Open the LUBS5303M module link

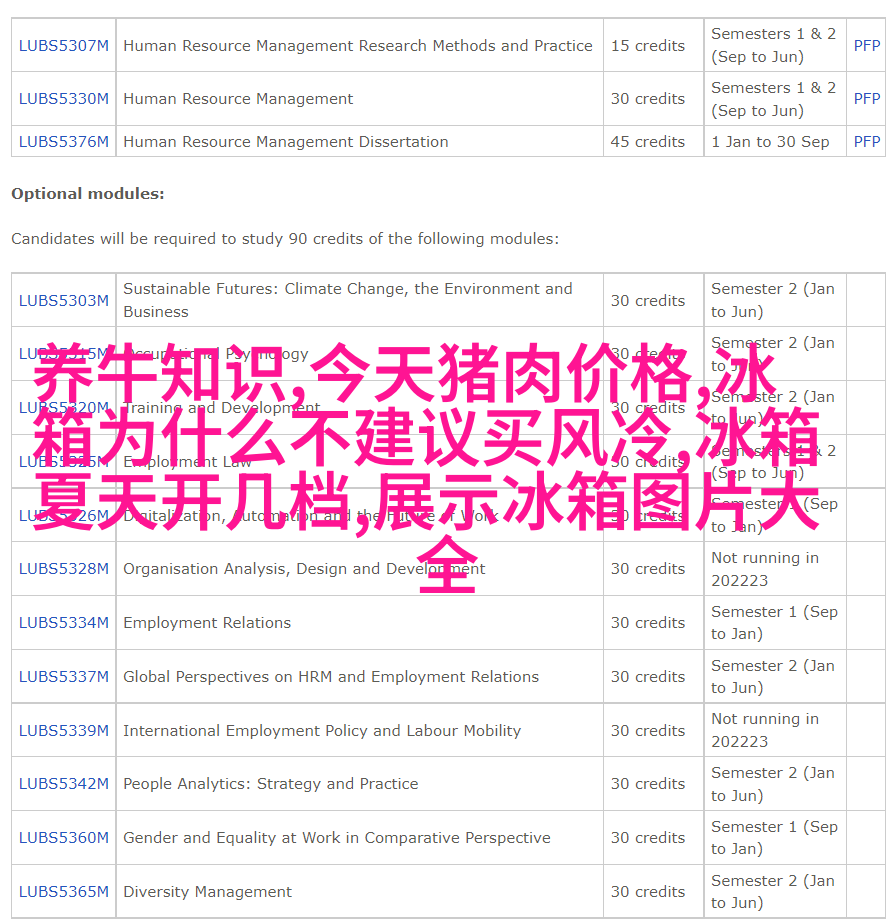(x=64, y=300)
